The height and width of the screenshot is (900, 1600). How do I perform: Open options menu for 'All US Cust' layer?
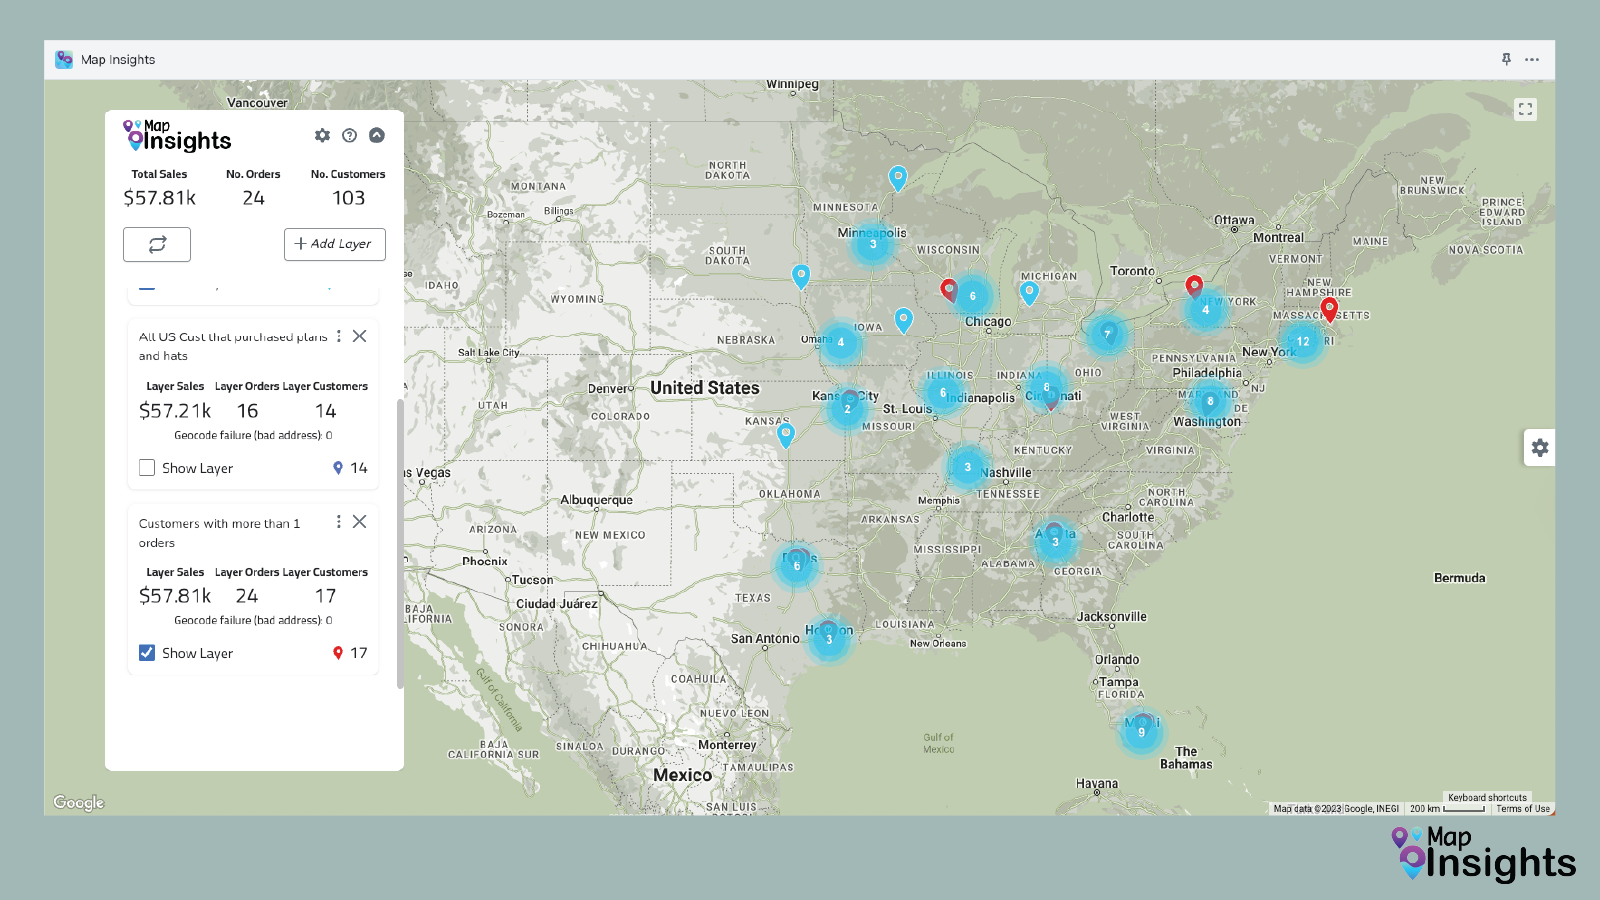click(x=339, y=336)
